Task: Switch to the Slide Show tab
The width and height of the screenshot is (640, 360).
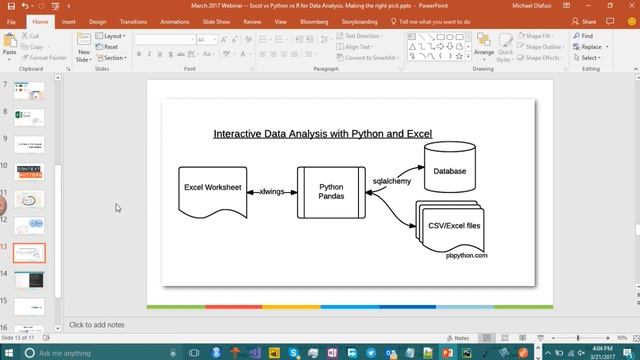Action: point(216,22)
